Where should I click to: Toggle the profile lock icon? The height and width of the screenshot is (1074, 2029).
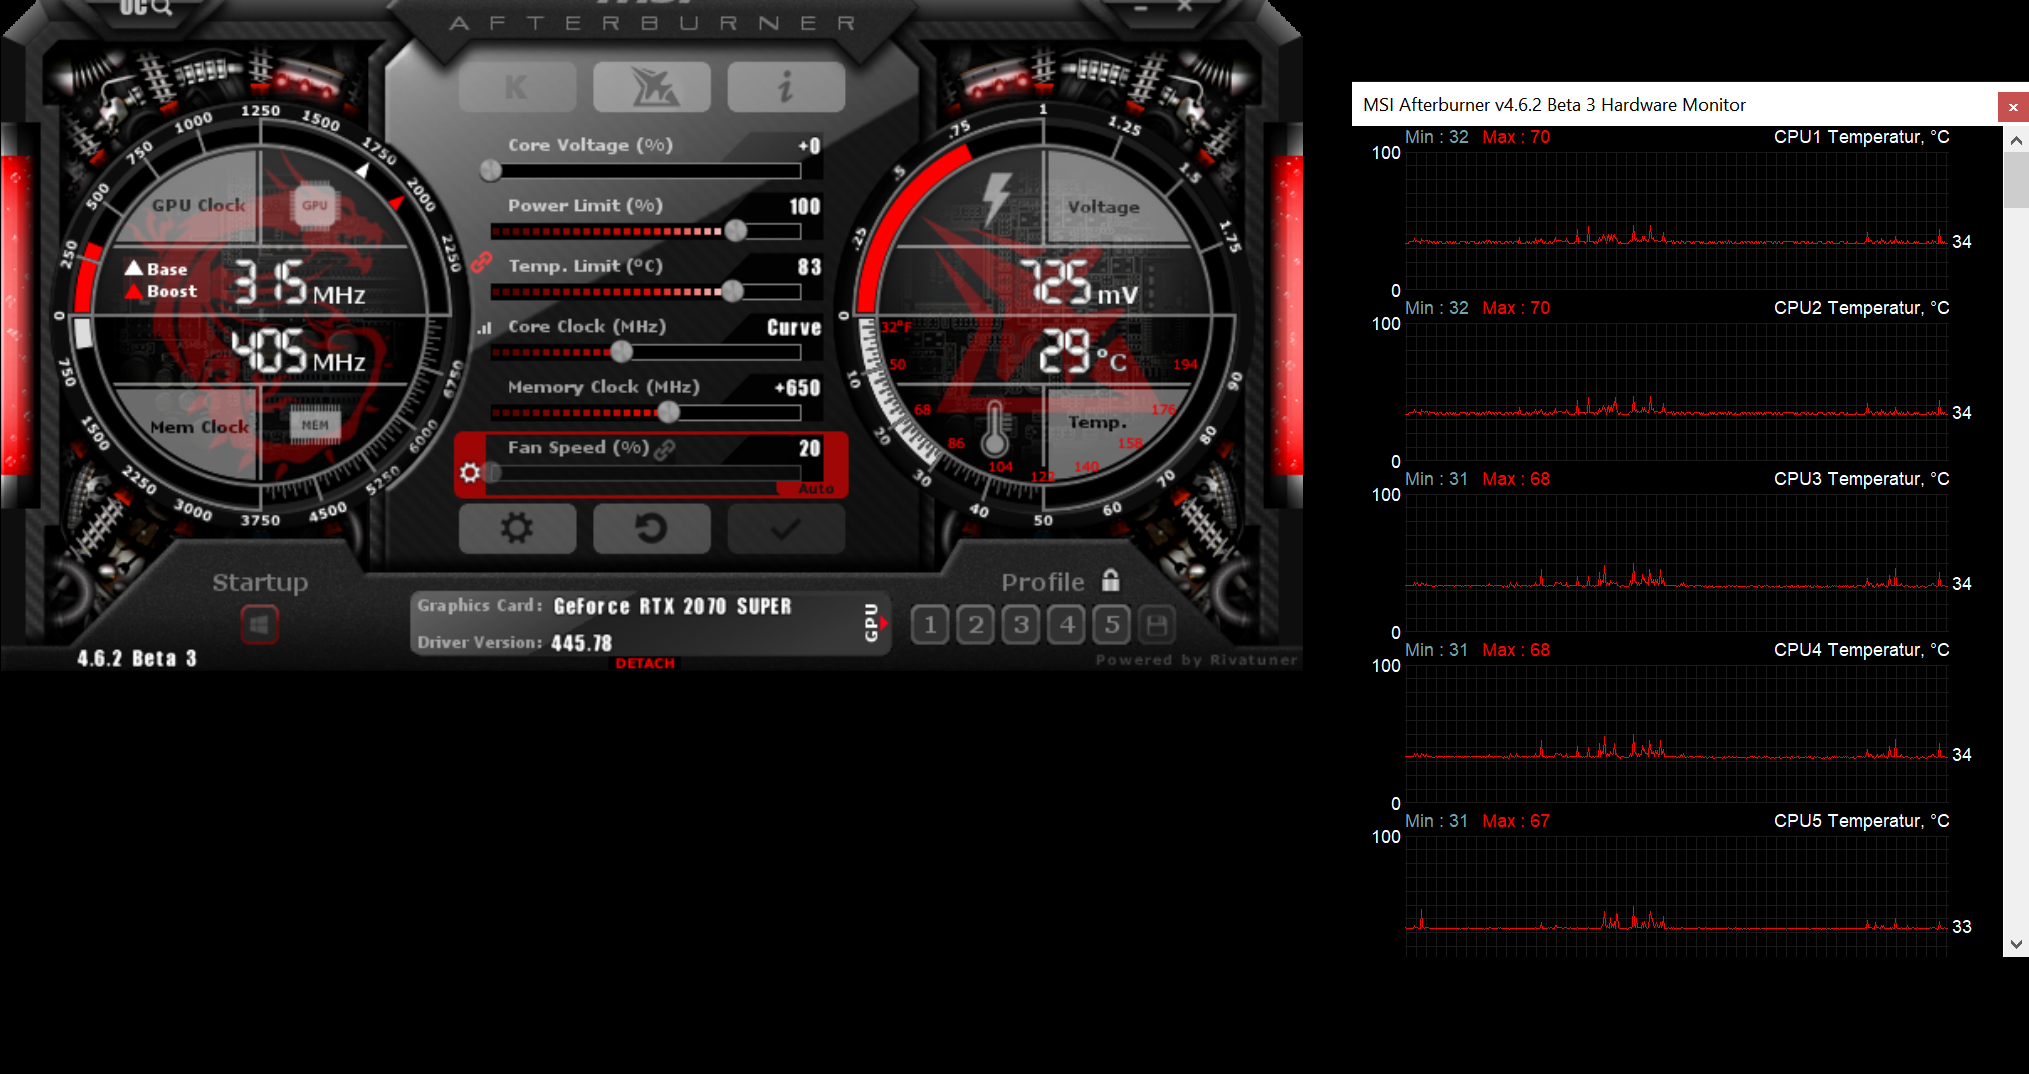[1110, 580]
